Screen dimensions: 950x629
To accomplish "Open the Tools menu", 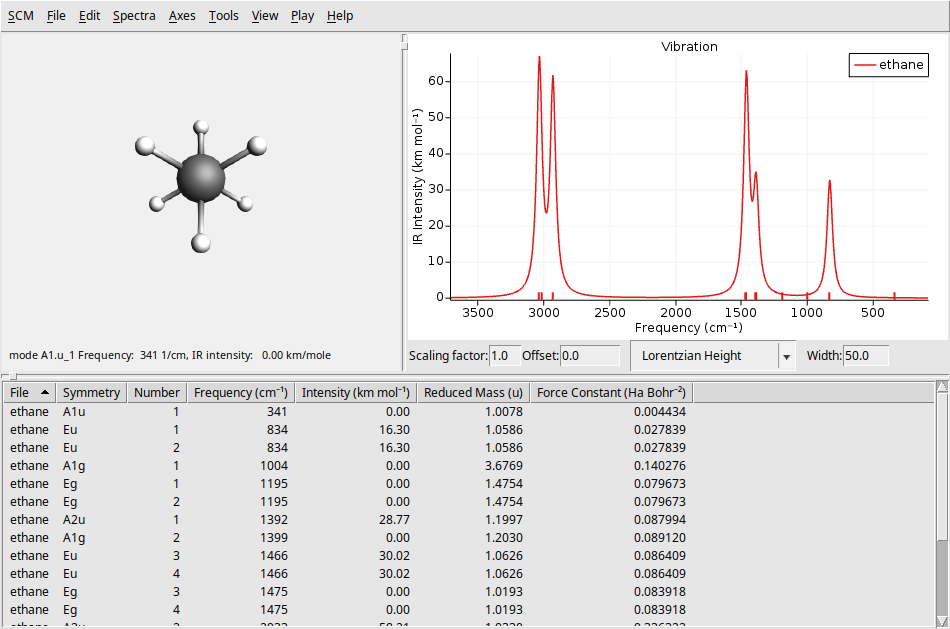I will pyautogui.click(x=223, y=15).
